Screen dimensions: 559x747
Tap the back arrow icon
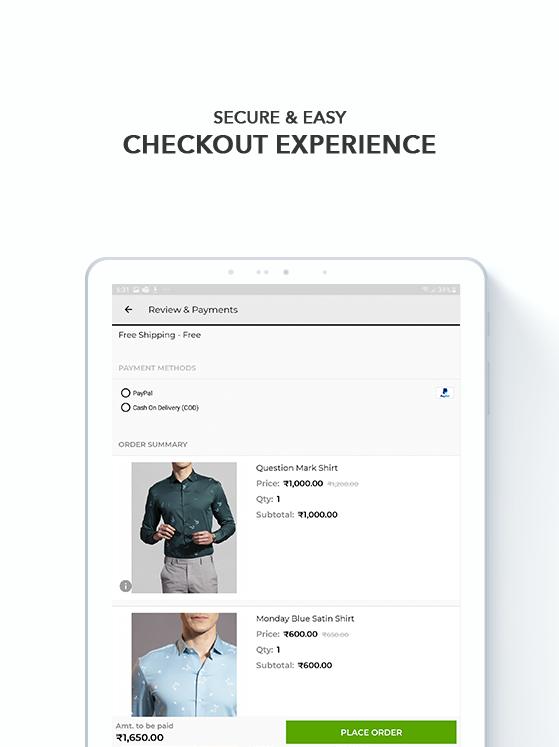tap(128, 310)
